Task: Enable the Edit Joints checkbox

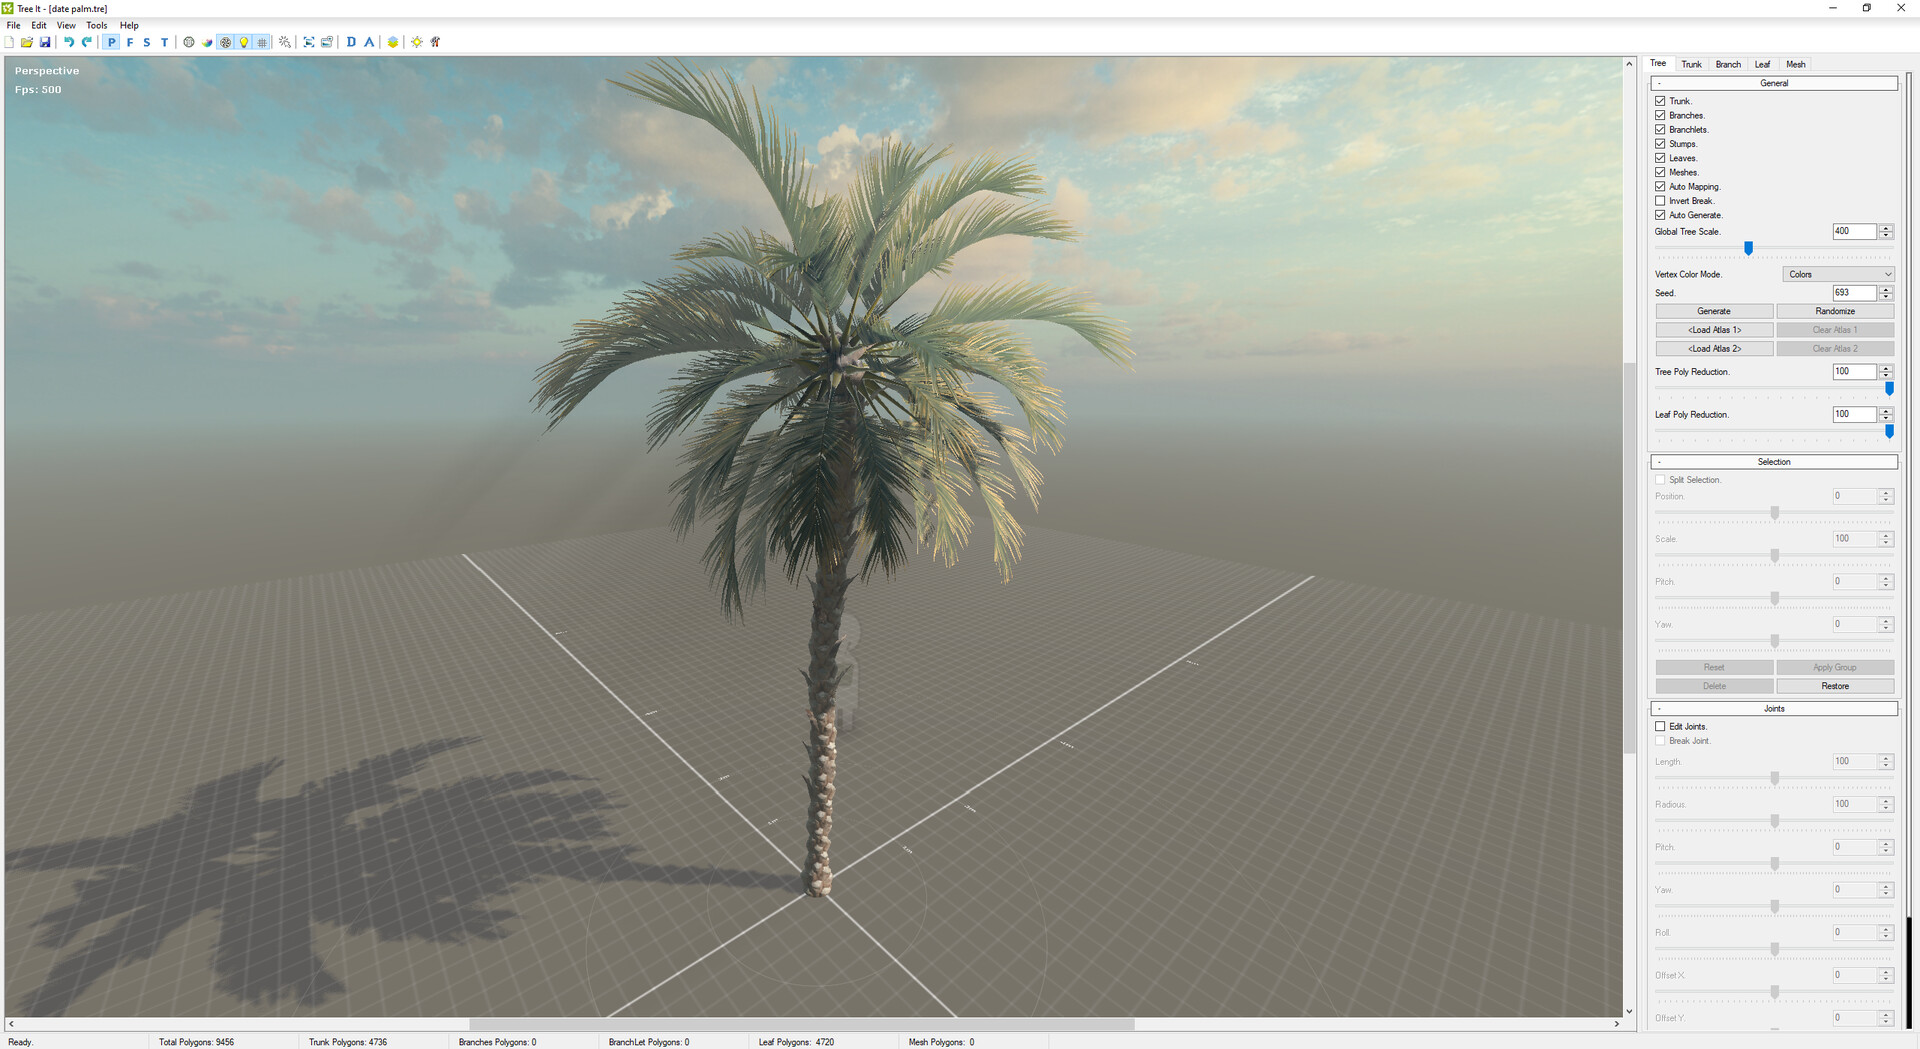Action: coord(1660,727)
